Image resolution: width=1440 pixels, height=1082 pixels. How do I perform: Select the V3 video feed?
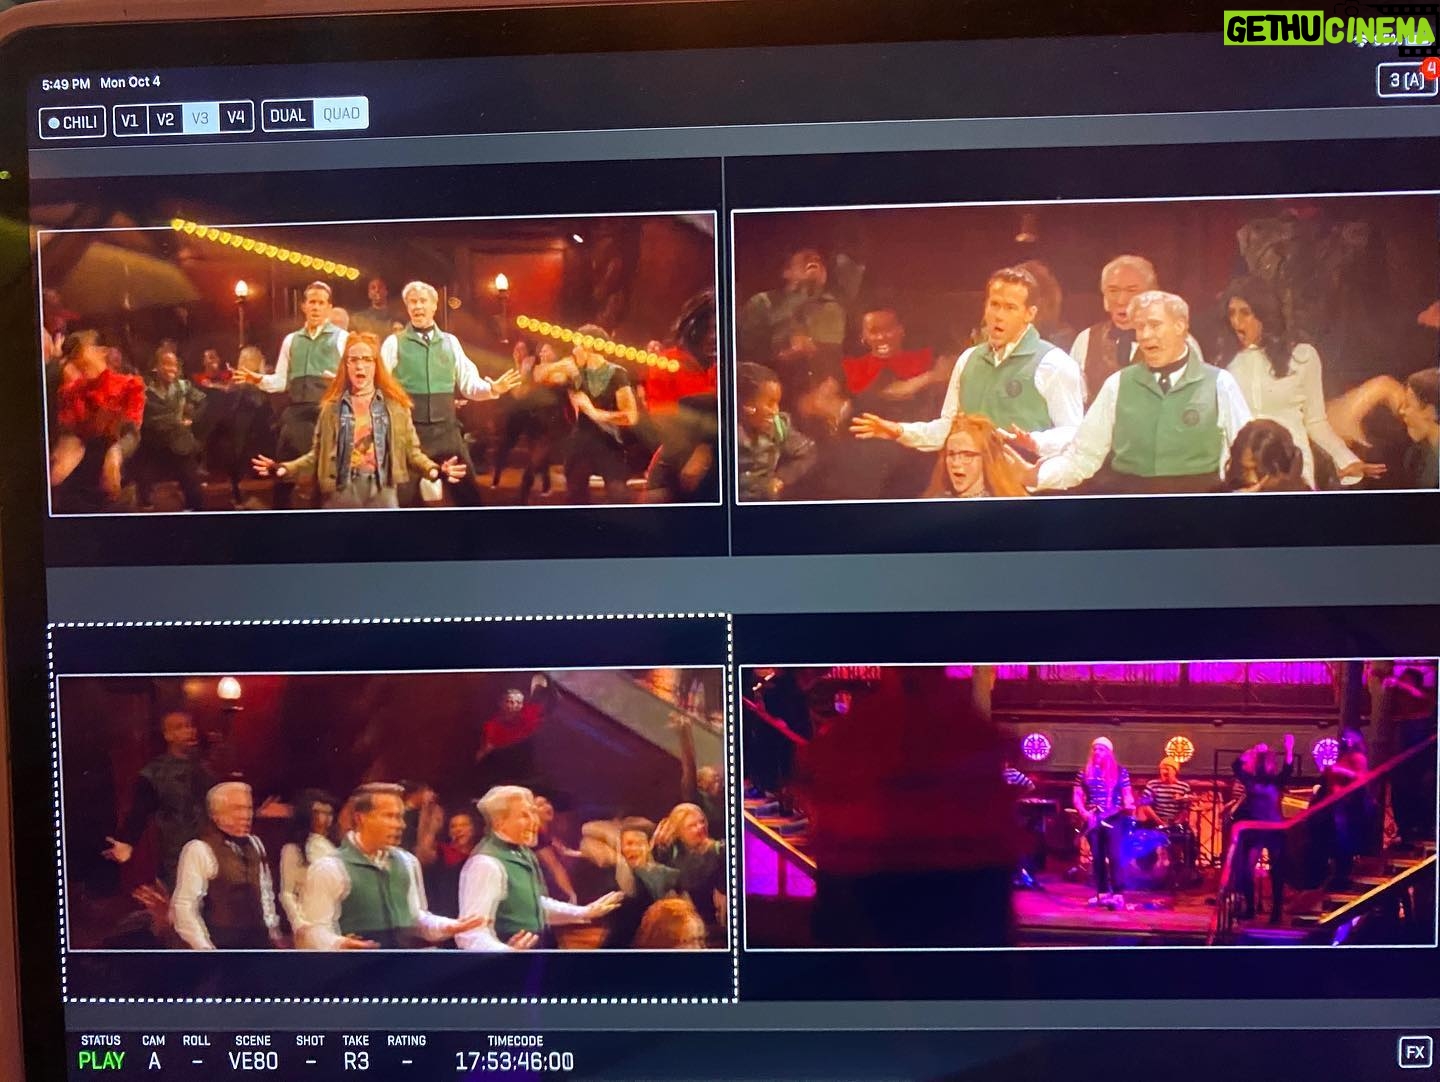[x=200, y=118]
